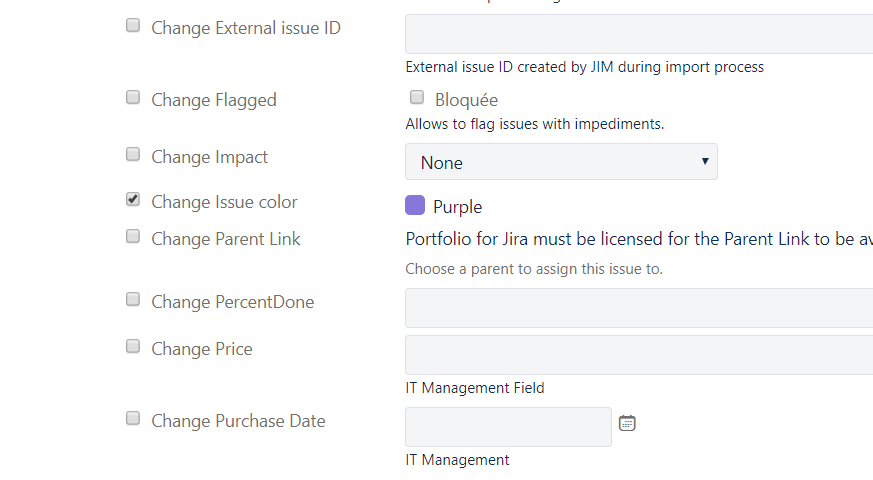This screenshot has height=480, width=873.
Task: Check the Bloquée flag checkbox
Action: pyautogui.click(x=416, y=97)
